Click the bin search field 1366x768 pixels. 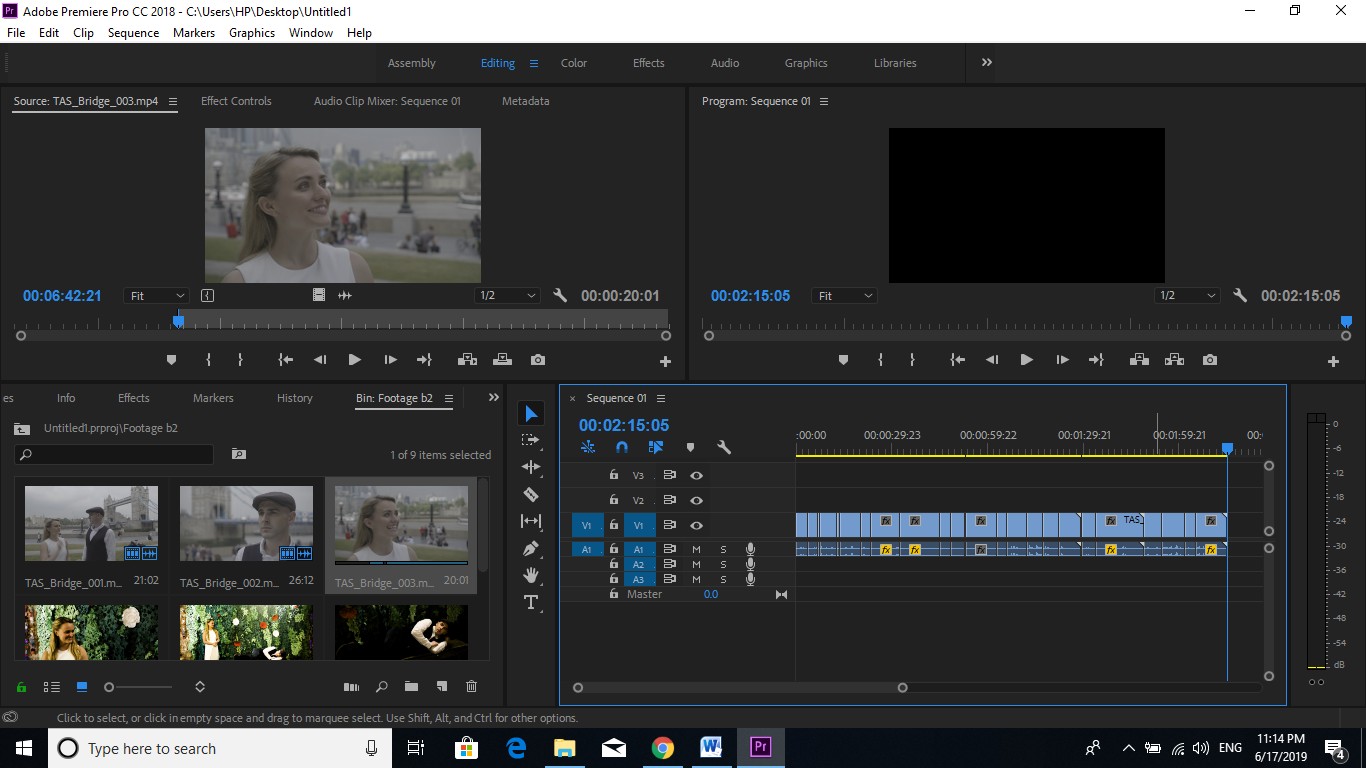pos(114,454)
